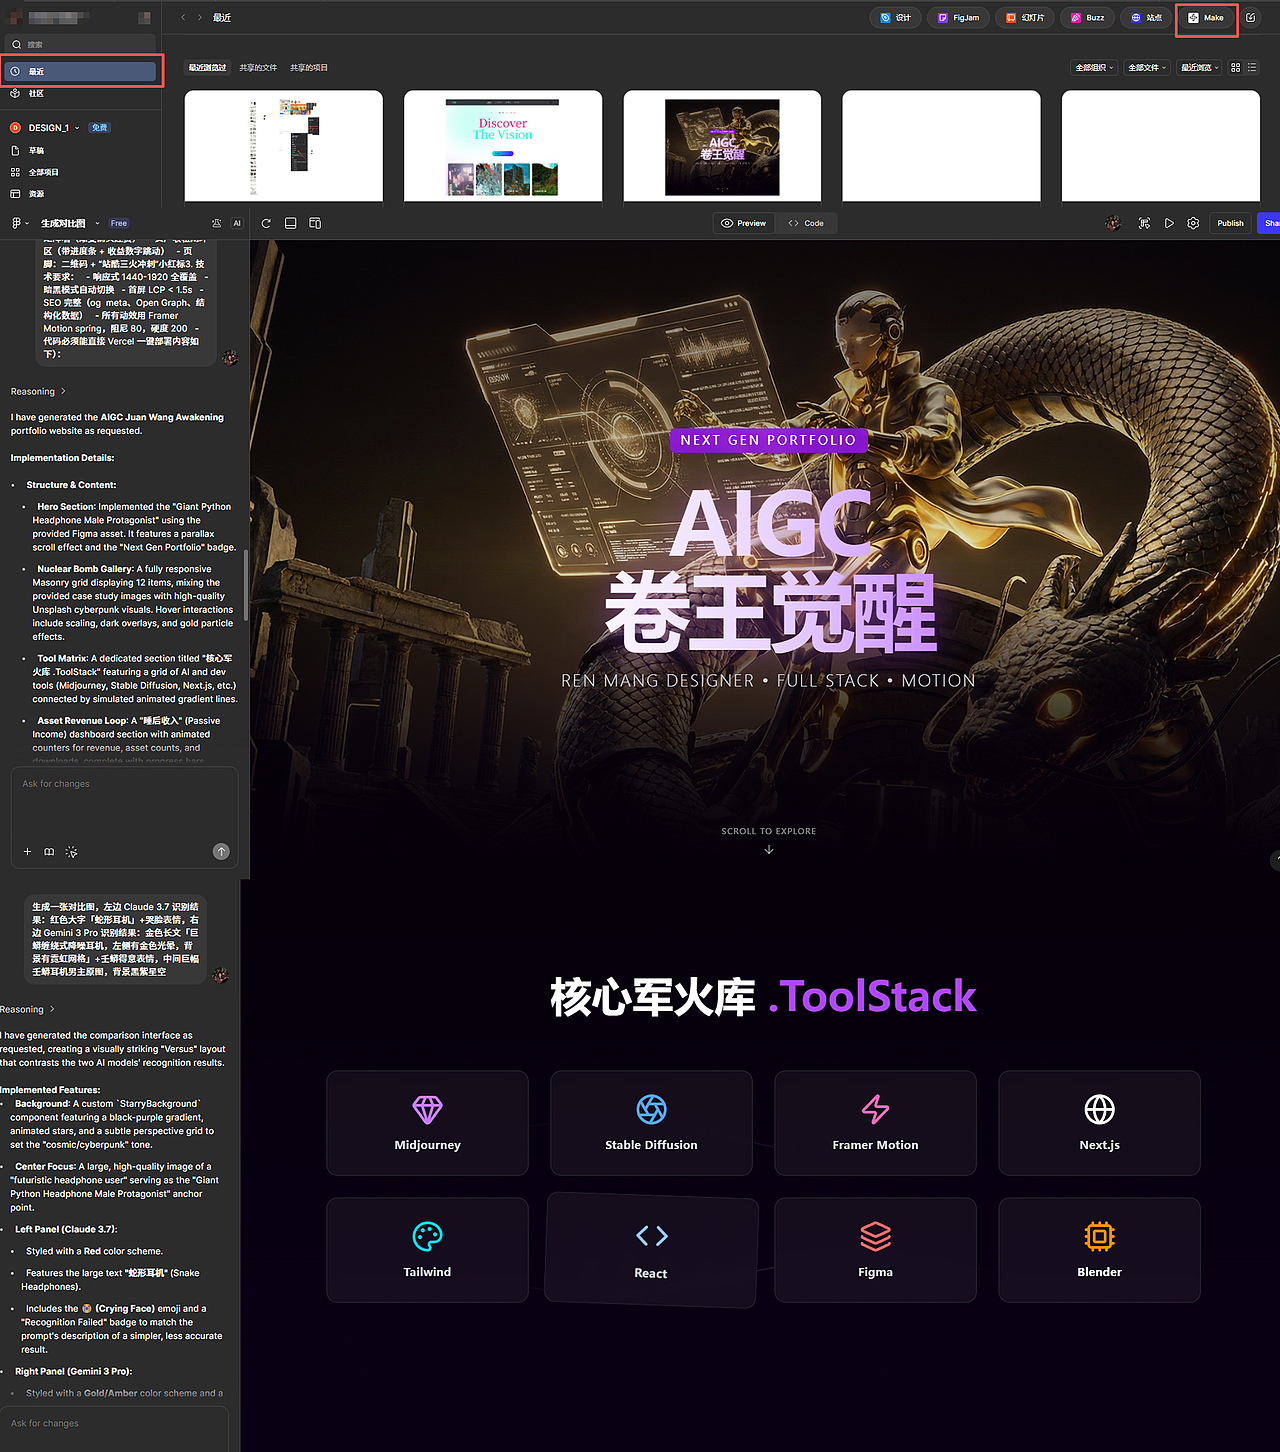
Task: Click the play present icon
Action: click(x=1169, y=223)
